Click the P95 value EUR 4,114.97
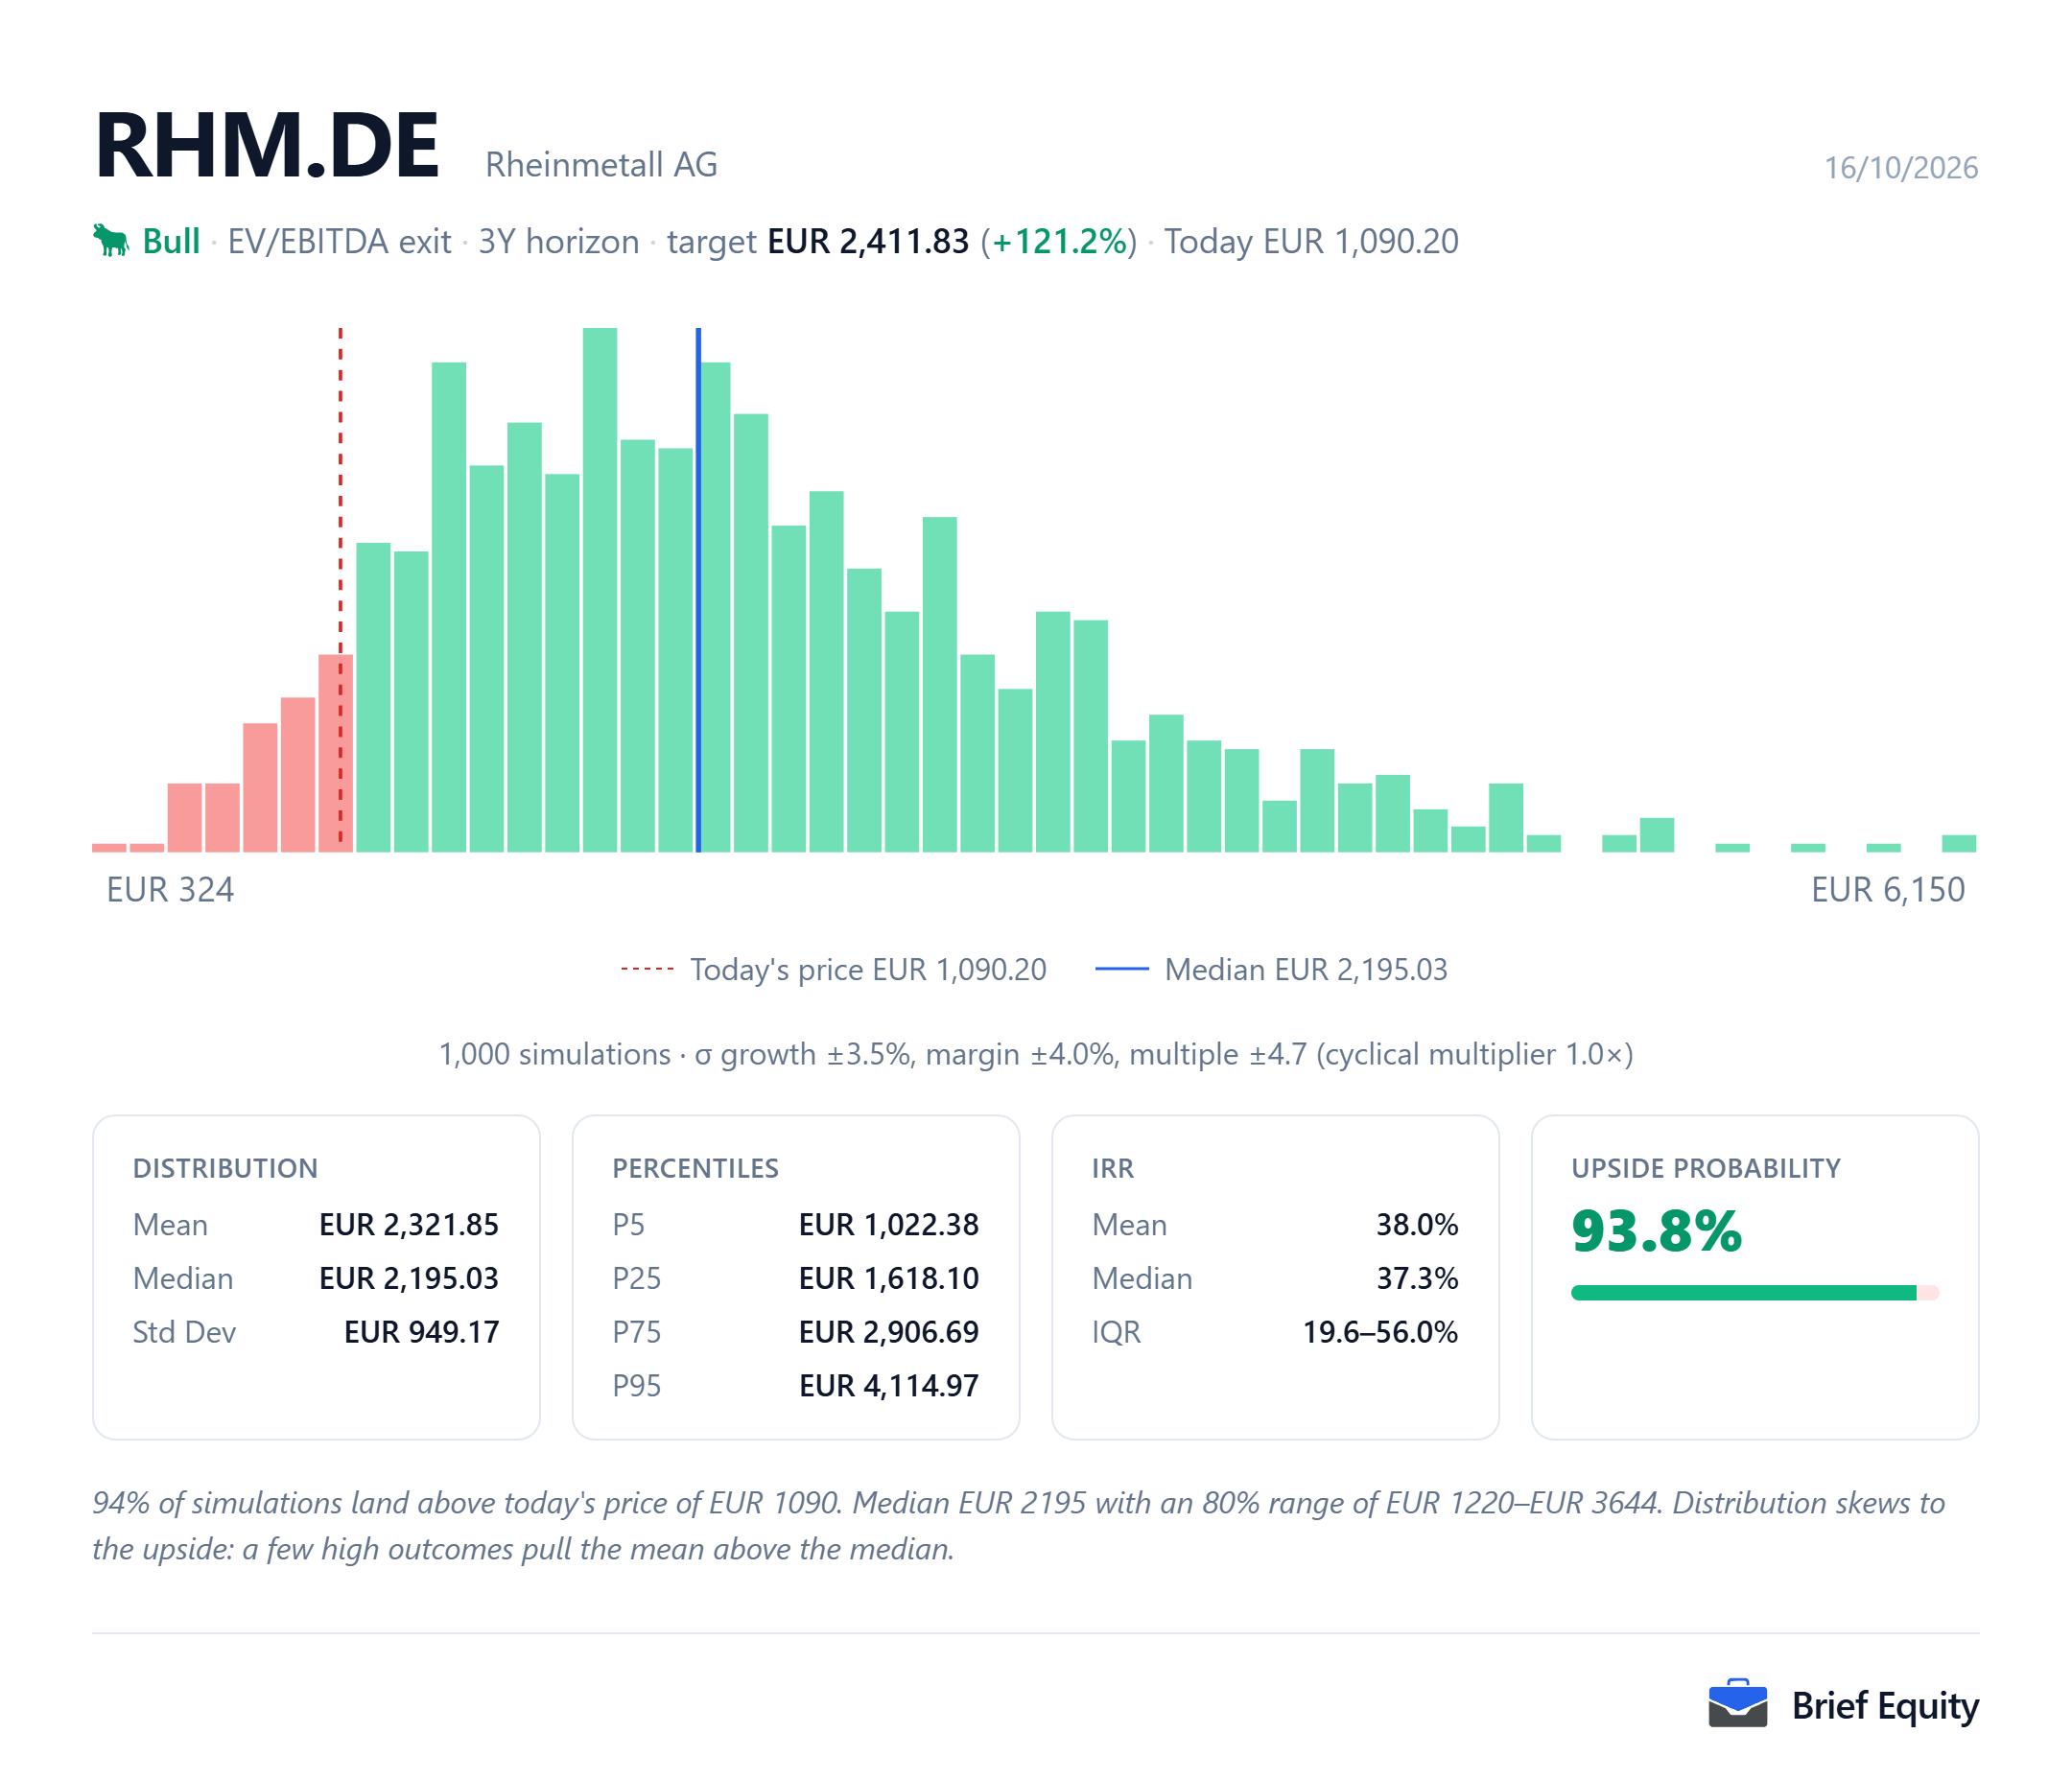2072x1780 pixels. coord(889,1387)
